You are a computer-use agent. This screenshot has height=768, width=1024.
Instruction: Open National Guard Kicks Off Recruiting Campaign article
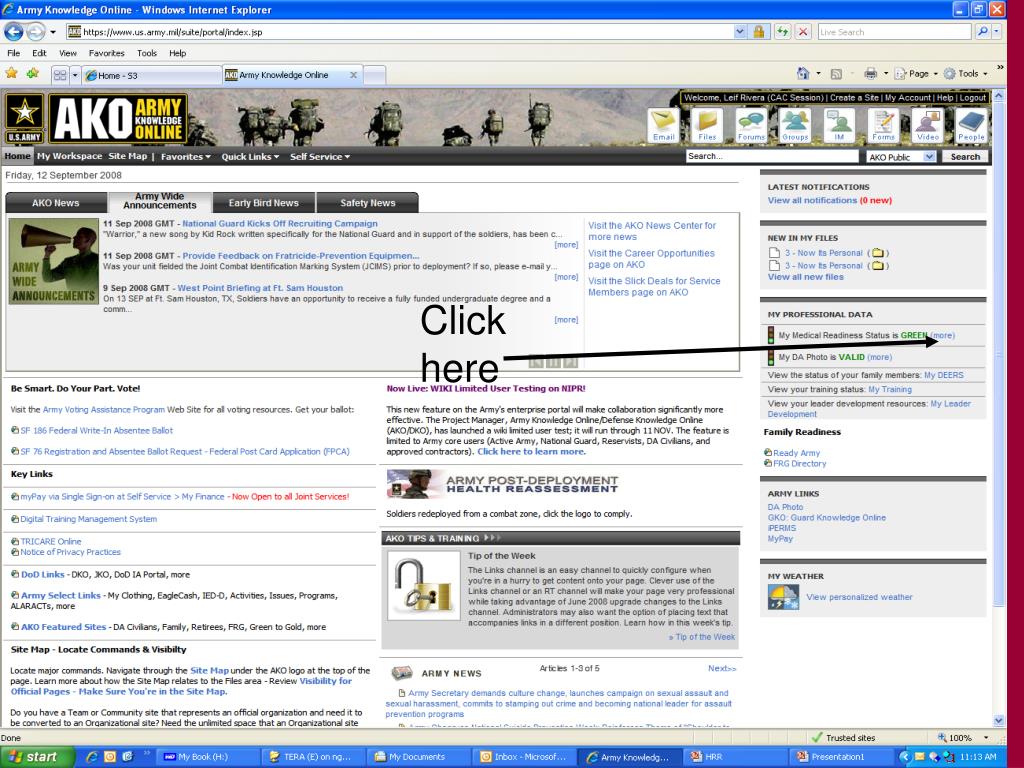(x=280, y=223)
